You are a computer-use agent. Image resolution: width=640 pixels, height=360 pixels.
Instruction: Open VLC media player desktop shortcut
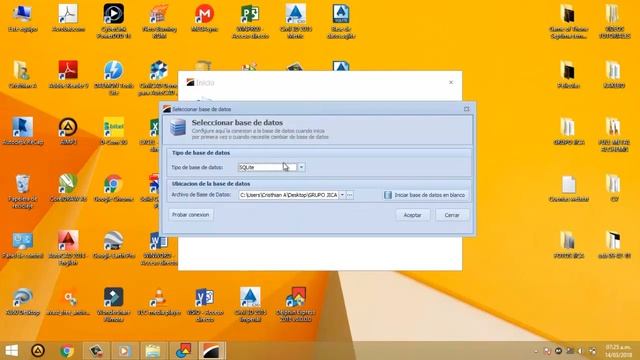click(159, 301)
